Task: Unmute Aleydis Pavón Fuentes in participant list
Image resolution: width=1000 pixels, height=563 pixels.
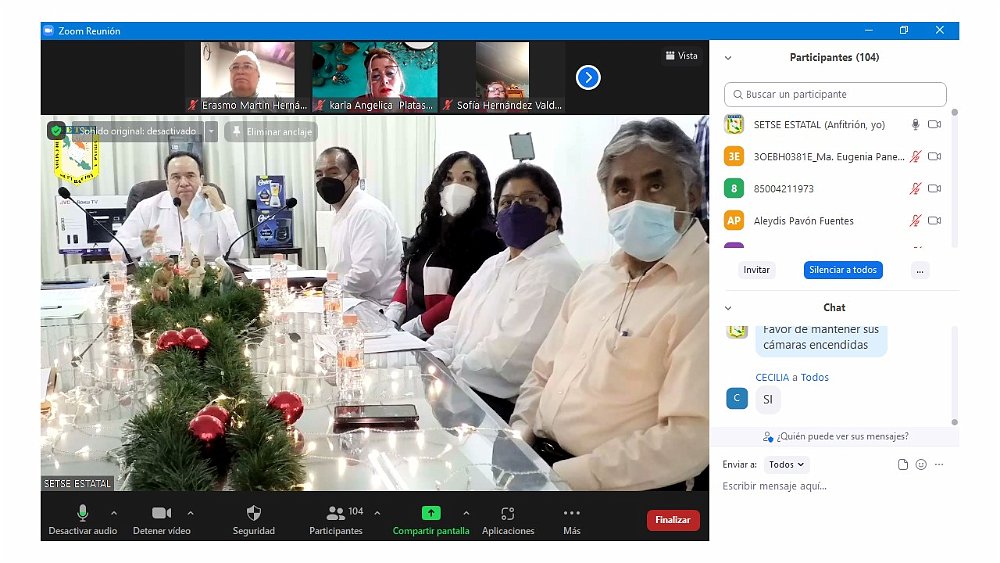Action: click(914, 221)
